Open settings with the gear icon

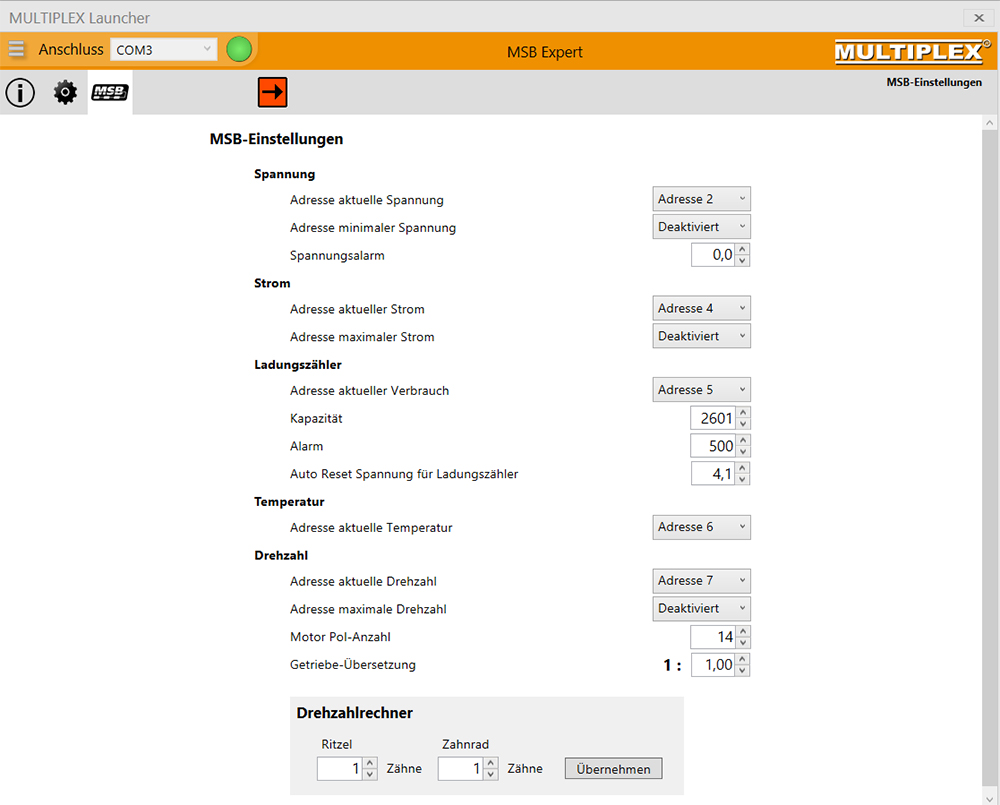64,92
